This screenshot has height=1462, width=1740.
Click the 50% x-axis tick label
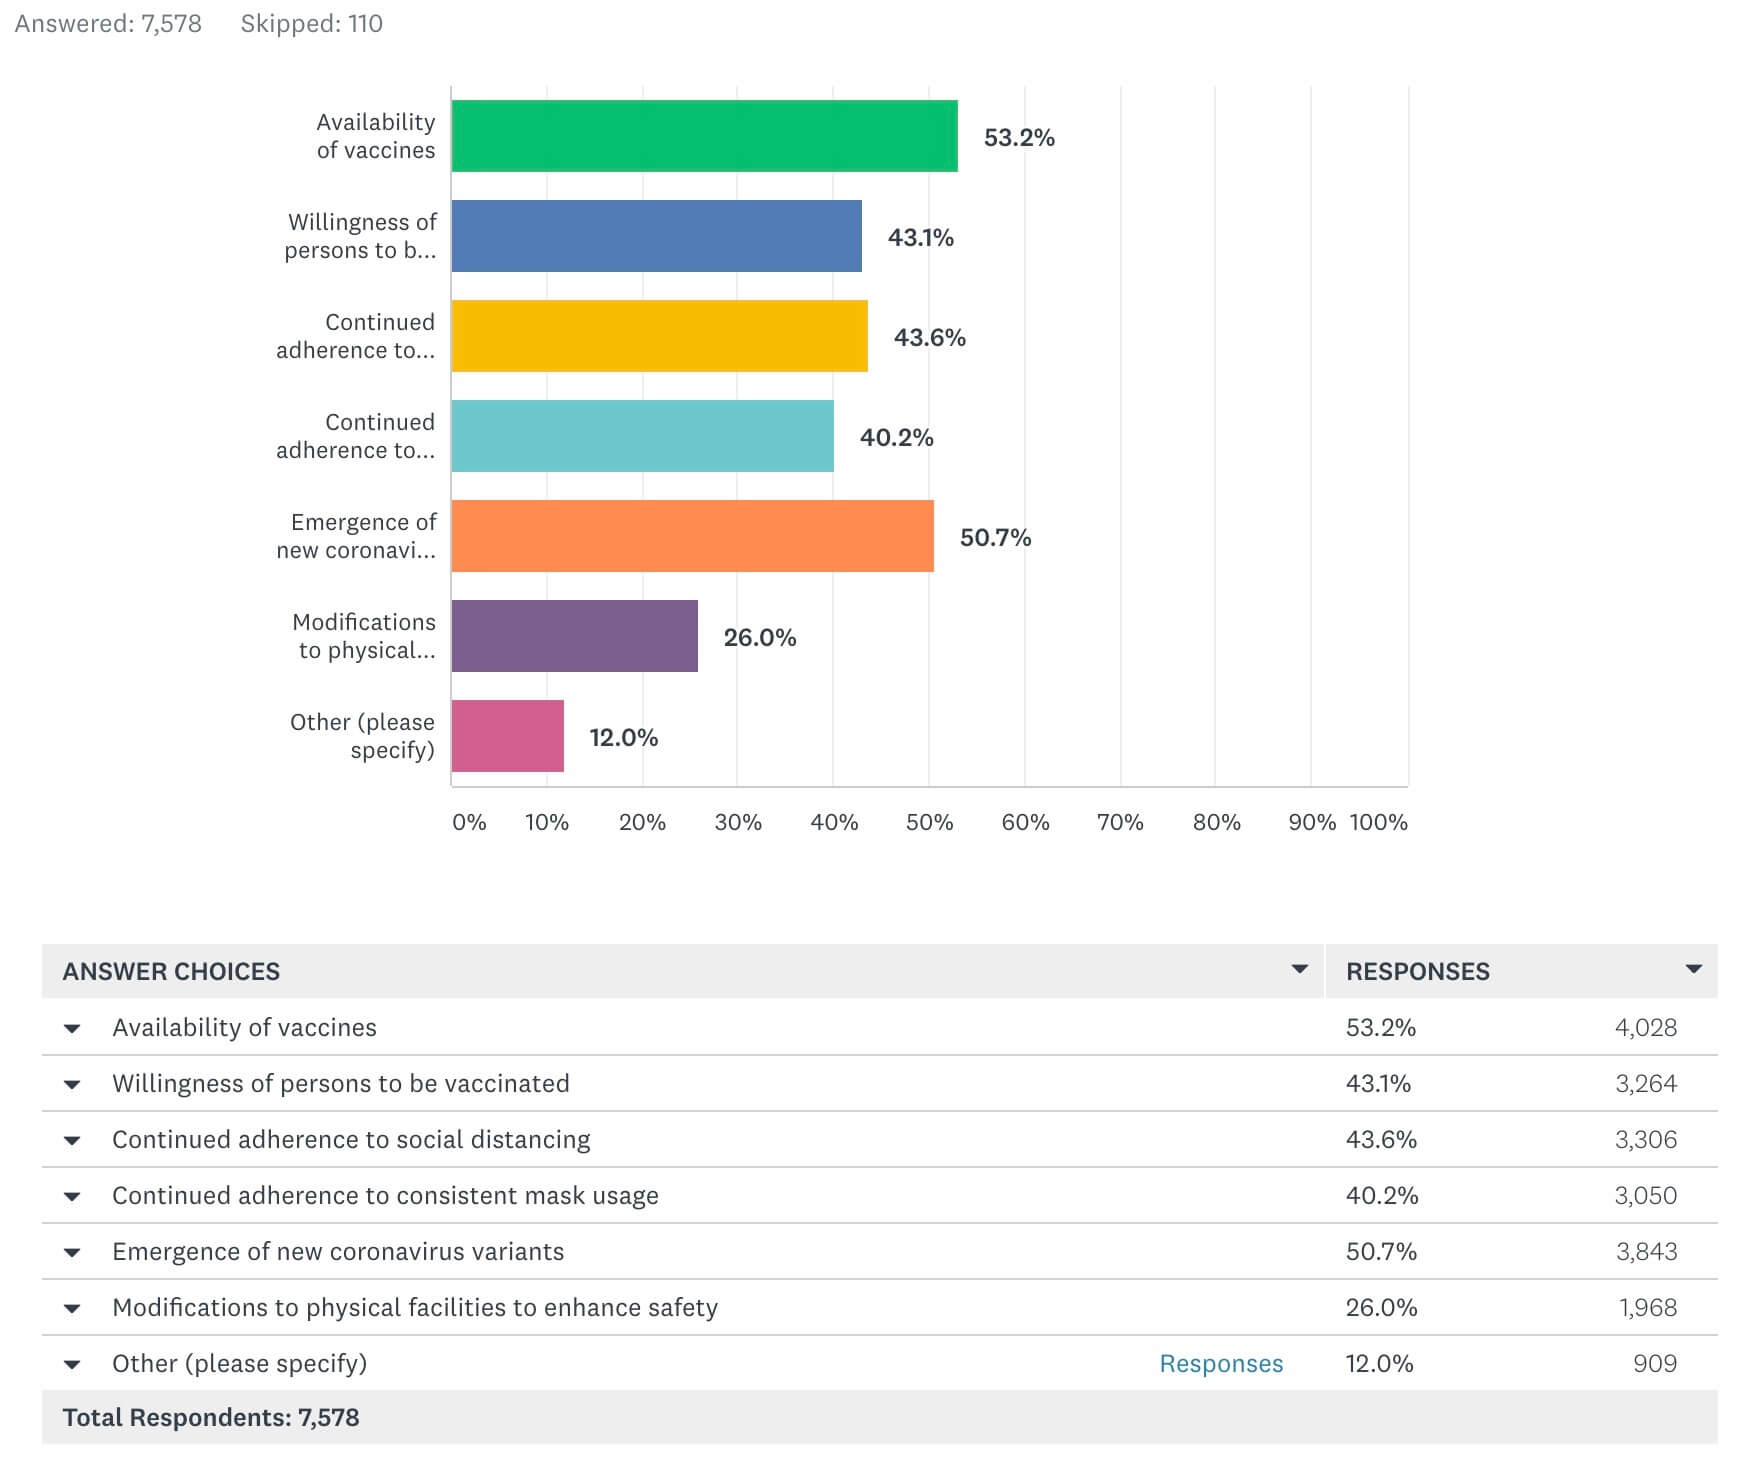click(929, 823)
